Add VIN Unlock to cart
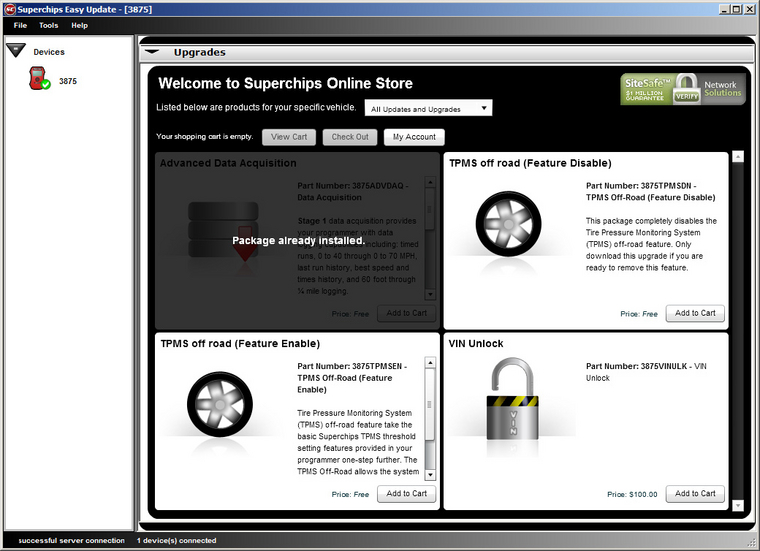This screenshot has height=551, width=760. [x=694, y=493]
